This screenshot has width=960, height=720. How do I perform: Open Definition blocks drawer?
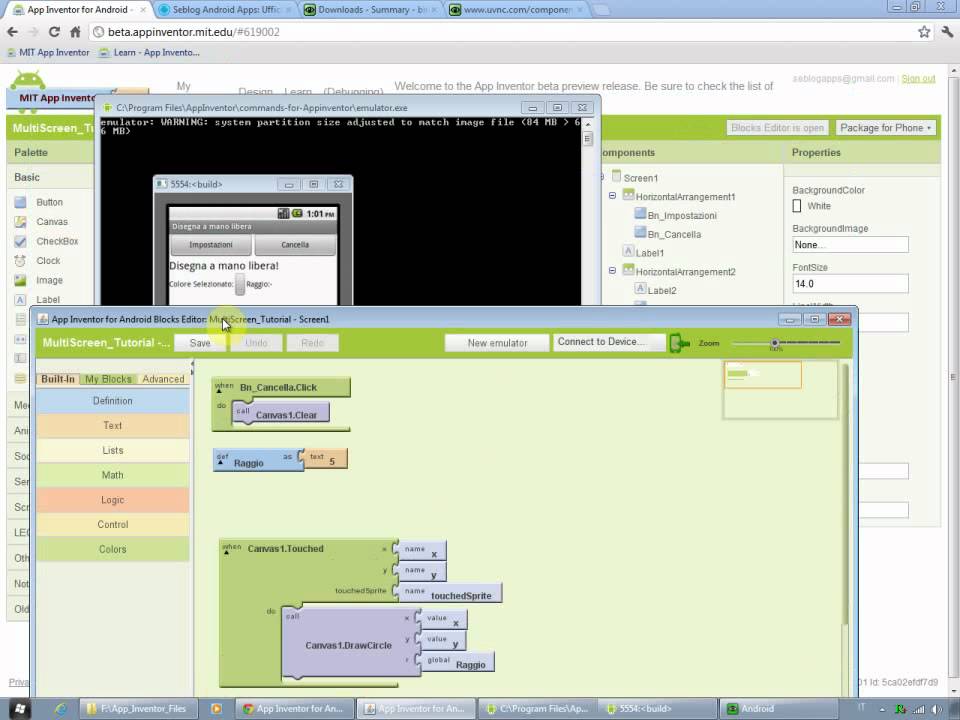pos(113,401)
